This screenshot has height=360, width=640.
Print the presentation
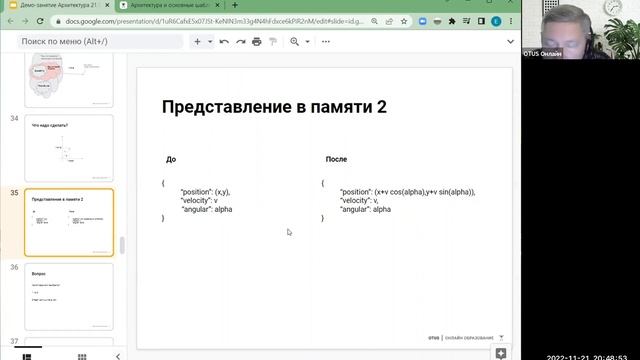click(x=257, y=42)
